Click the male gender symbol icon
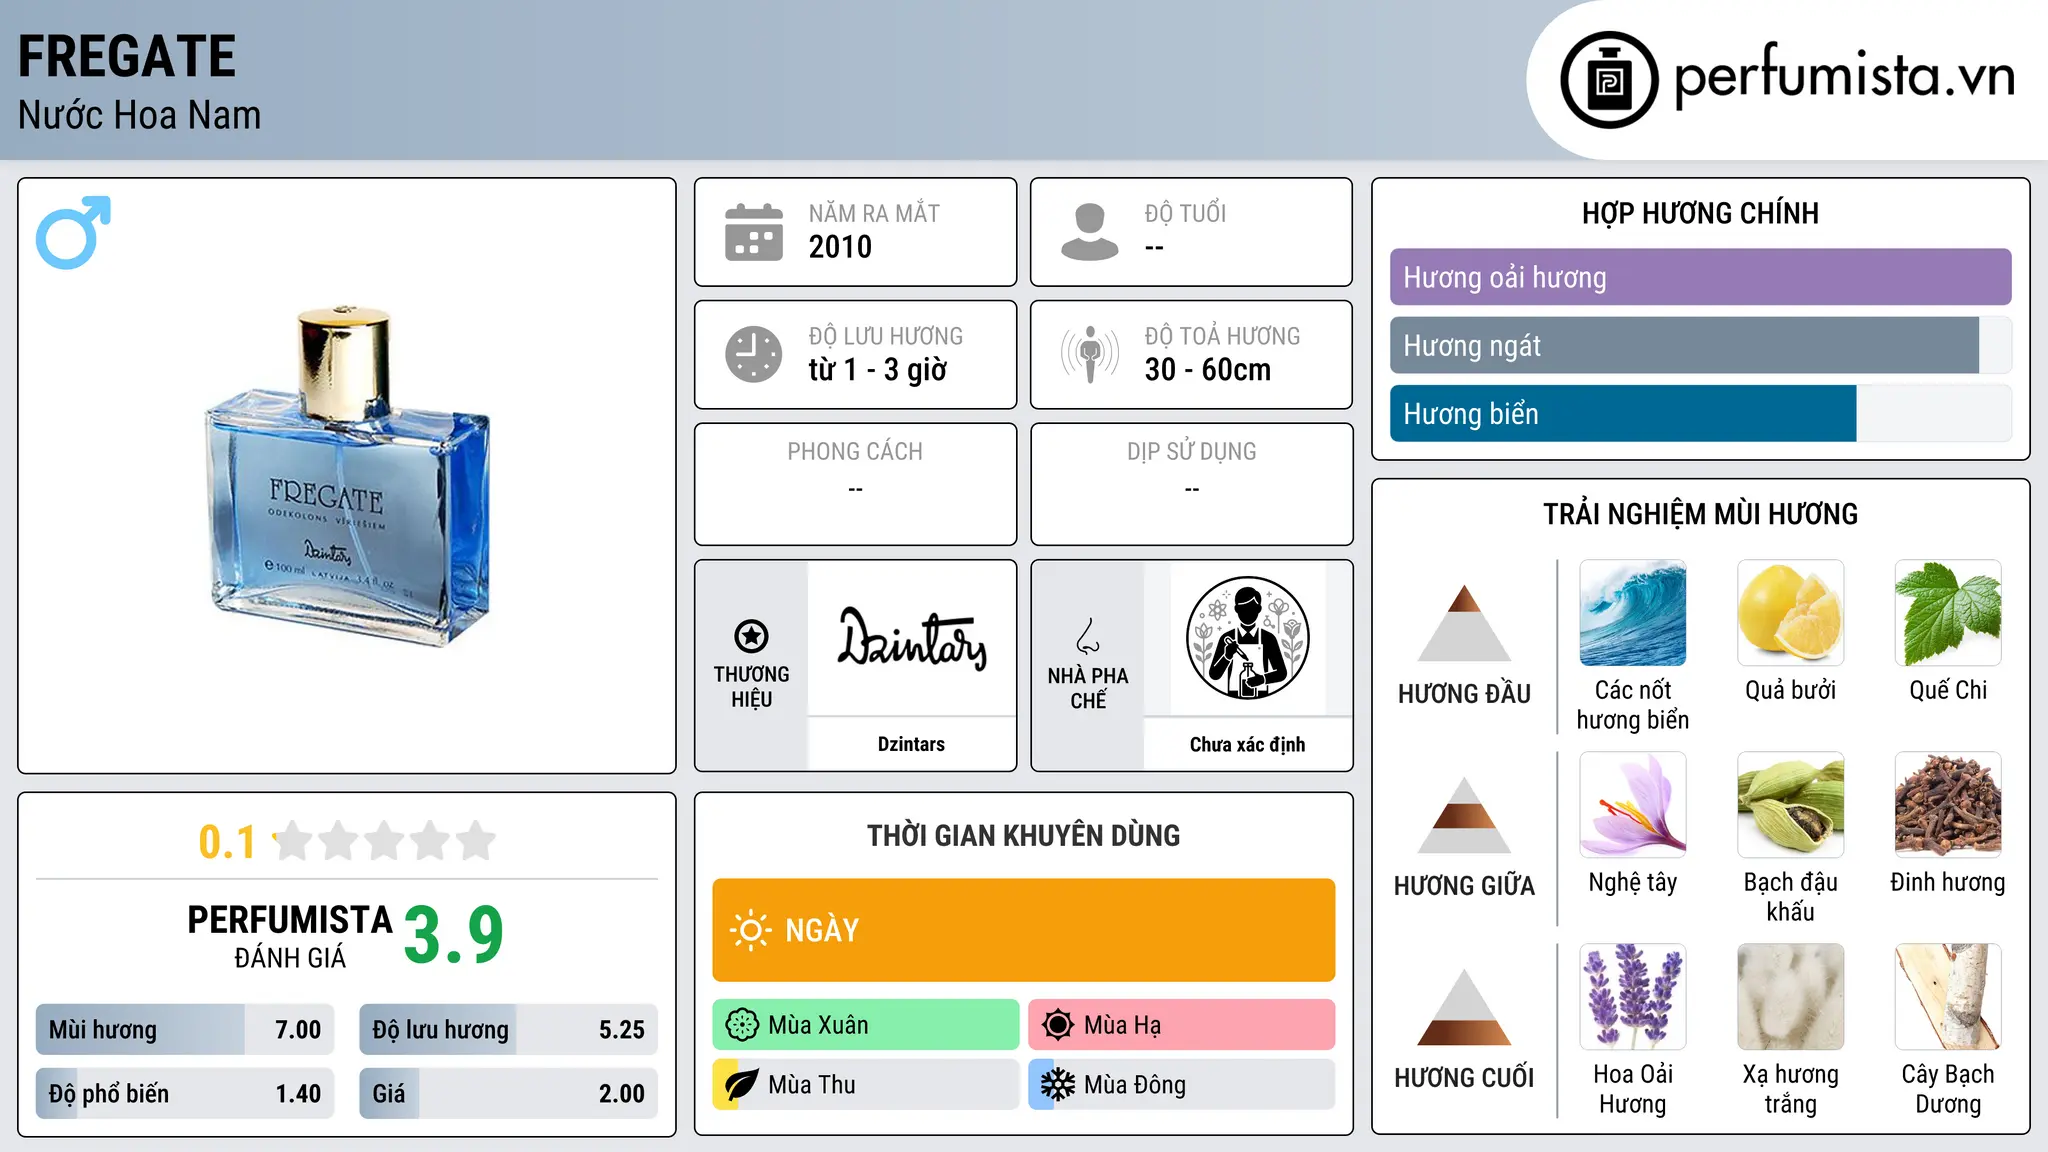Viewport: 2048px width, 1152px height. [x=73, y=232]
